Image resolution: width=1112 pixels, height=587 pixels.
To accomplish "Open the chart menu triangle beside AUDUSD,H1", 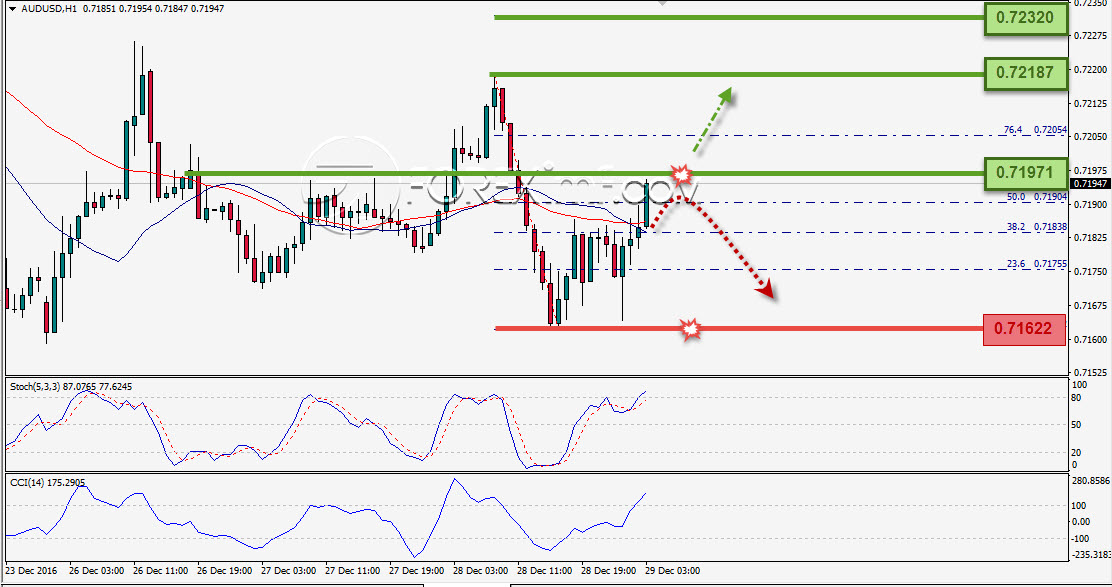I will coord(13,9).
